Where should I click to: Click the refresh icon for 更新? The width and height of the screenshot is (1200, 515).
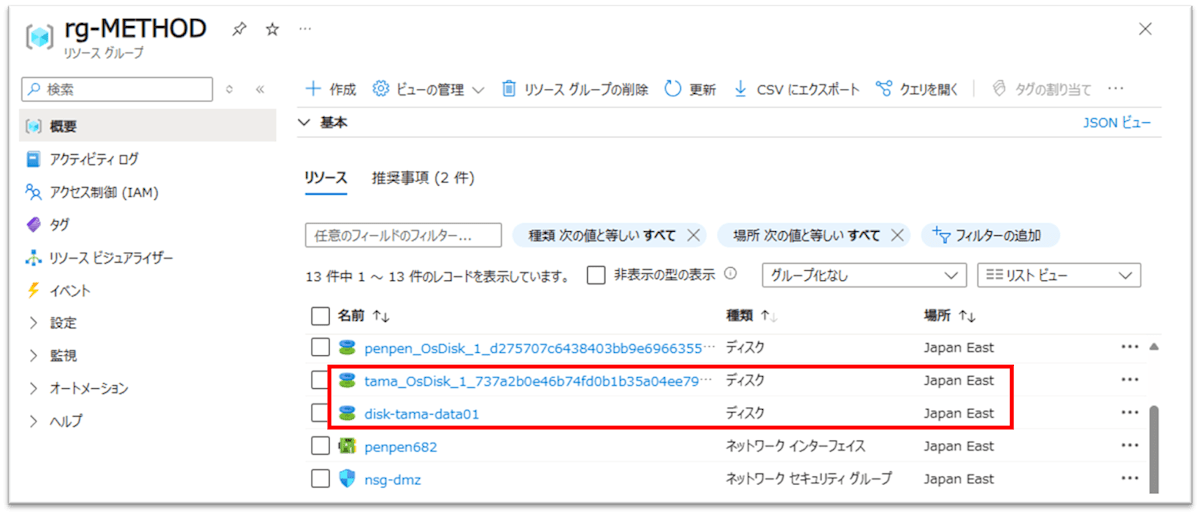[673, 89]
